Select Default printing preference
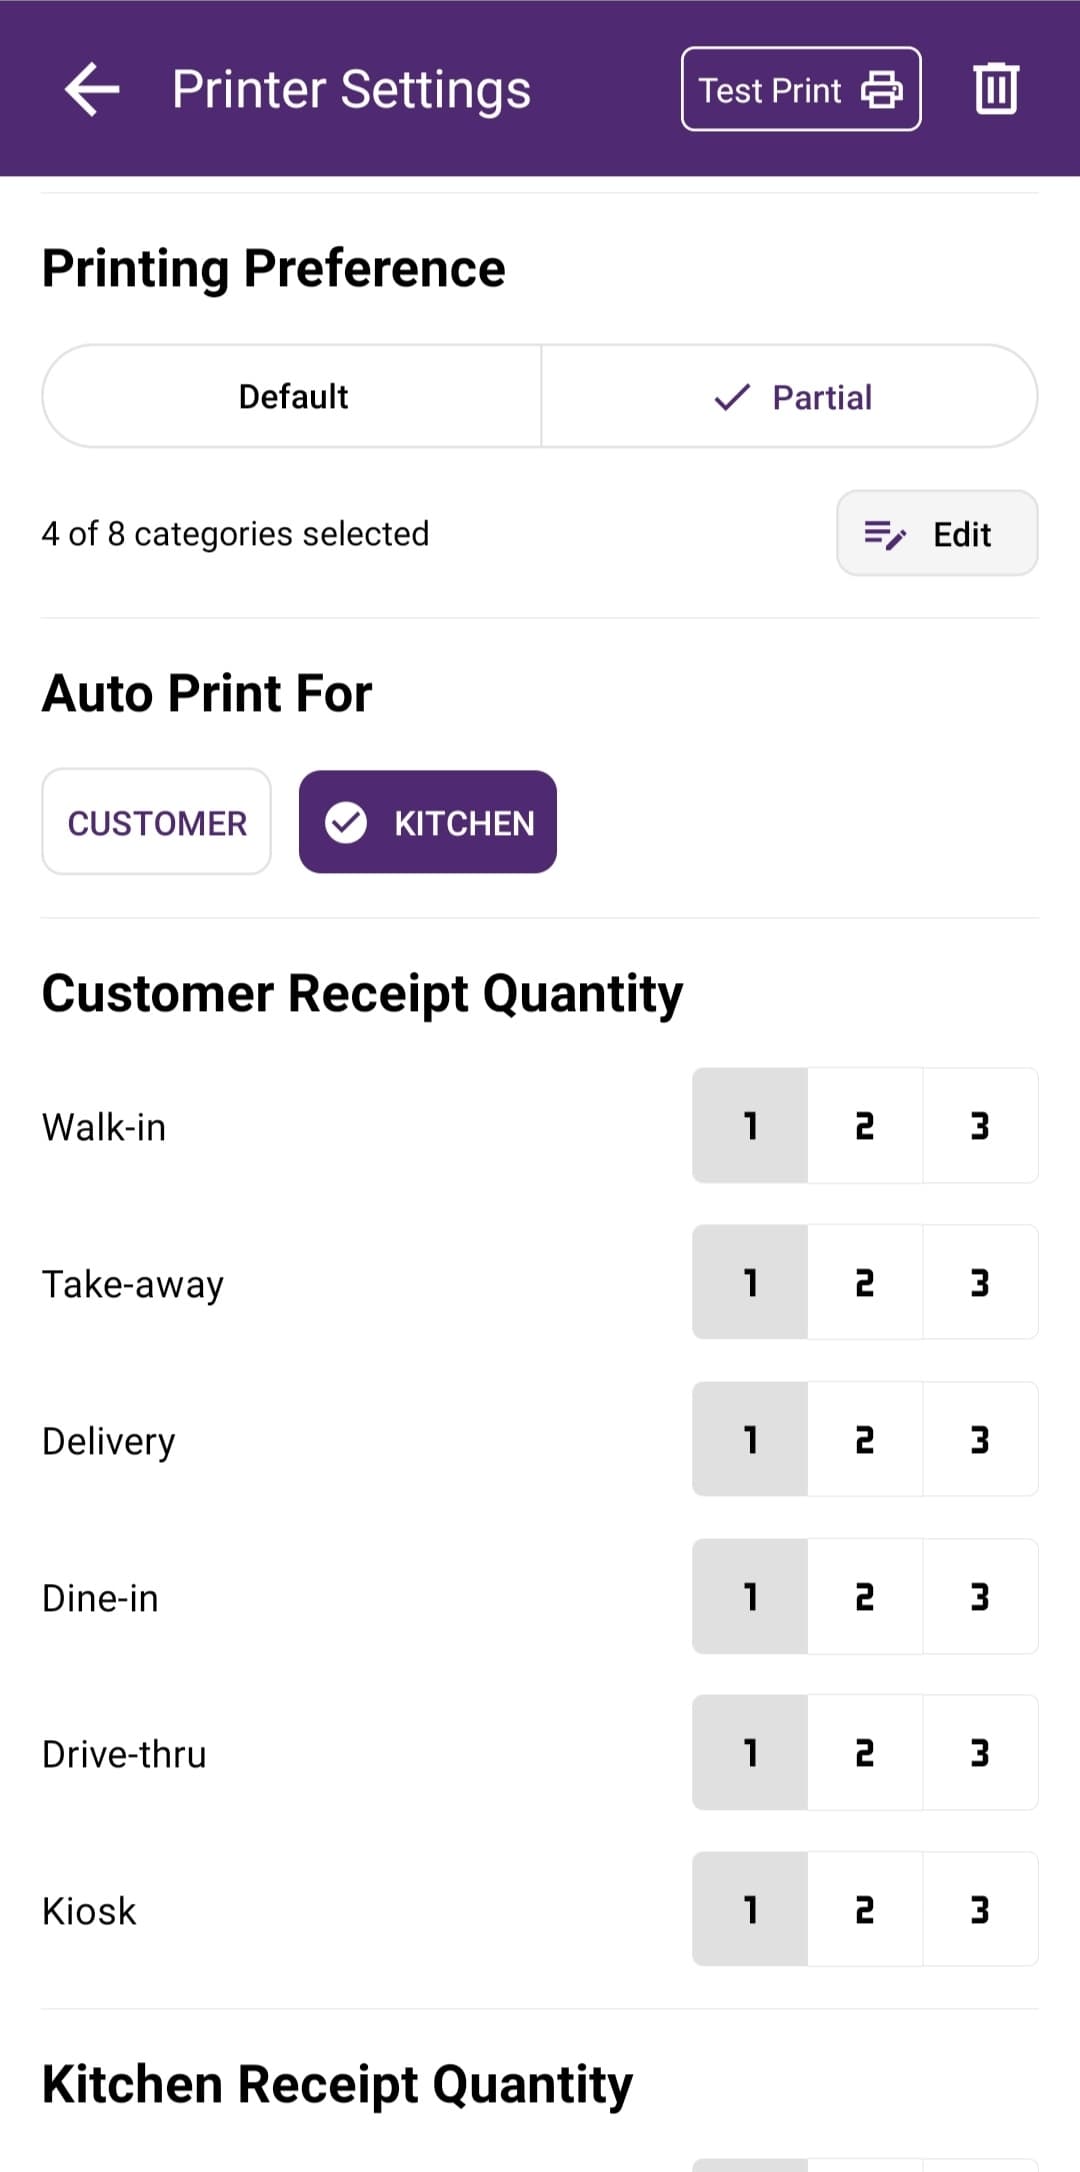The width and height of the screenshot is (1080, 2172). 293,397
